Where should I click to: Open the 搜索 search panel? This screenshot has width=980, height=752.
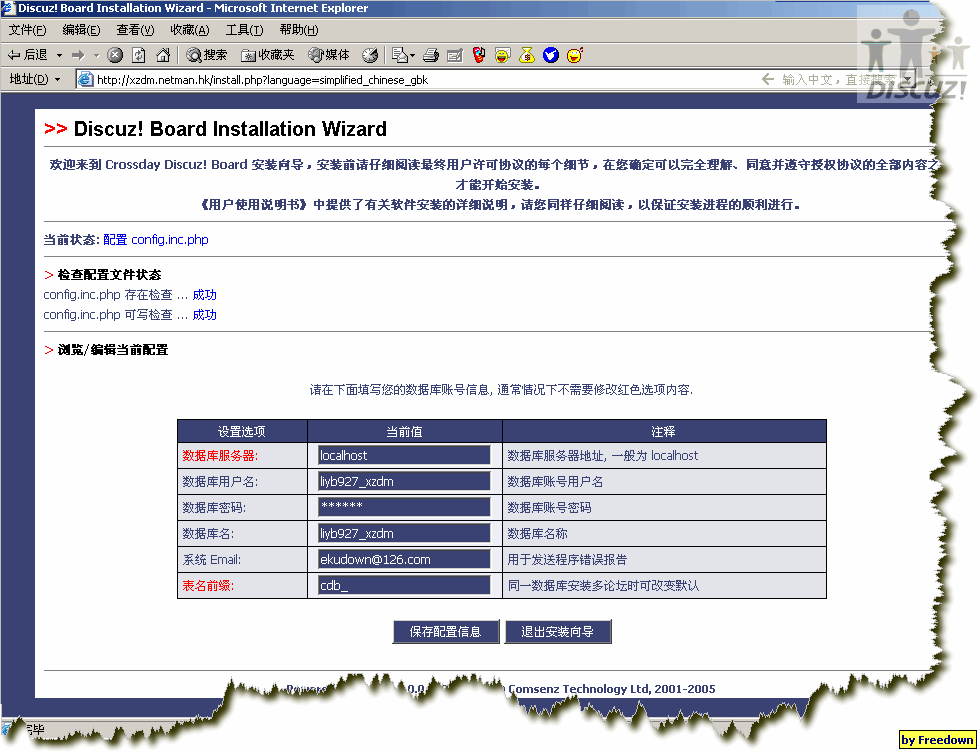[x=207, y=55]
